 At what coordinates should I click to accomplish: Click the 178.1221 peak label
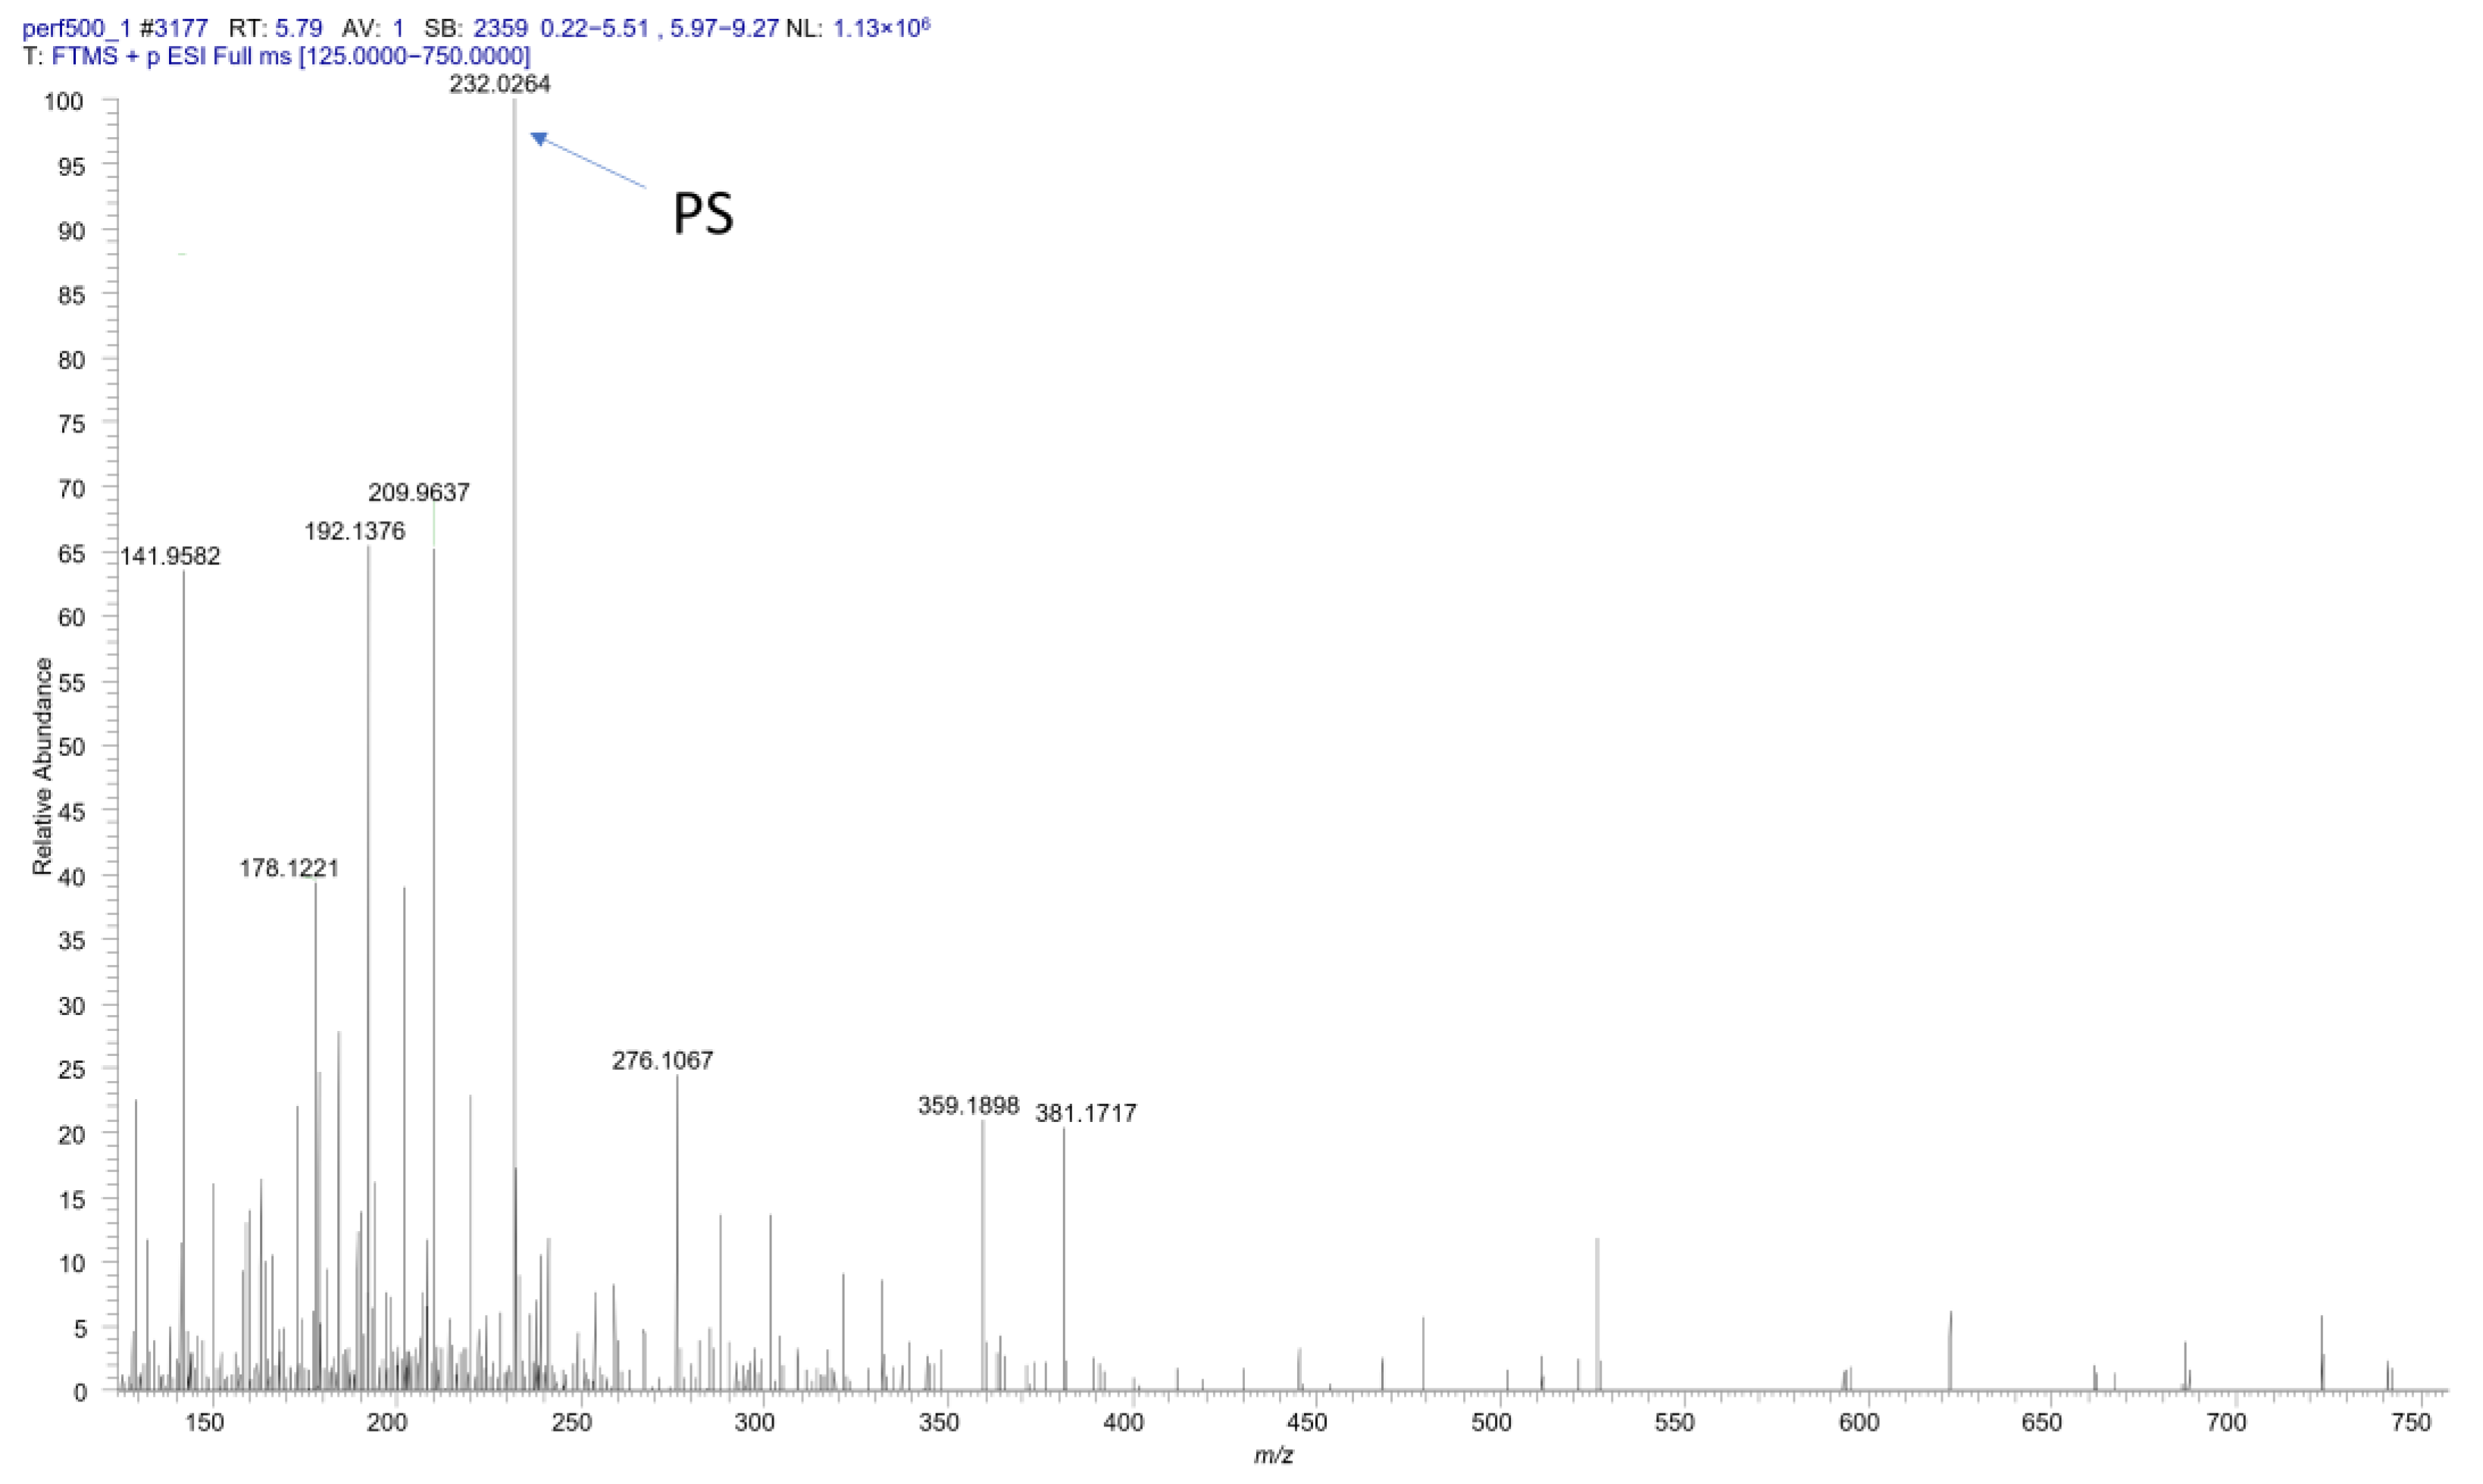289,868
